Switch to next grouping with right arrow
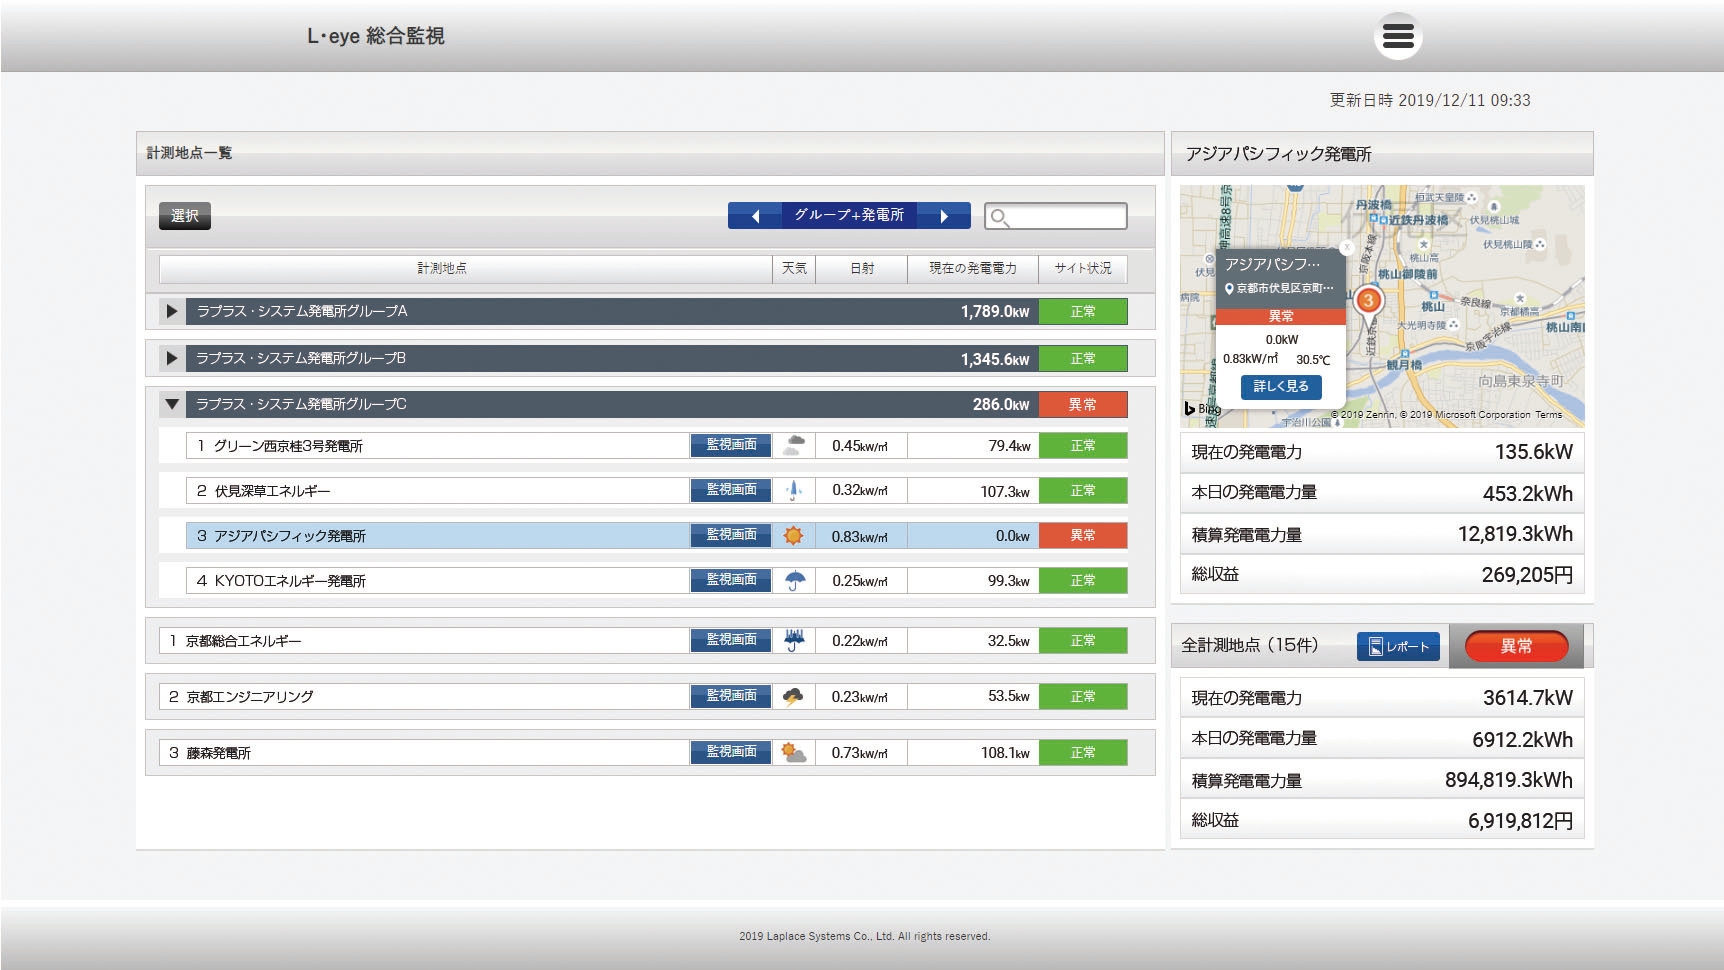The image size is (1724, 970). [943, 216]
